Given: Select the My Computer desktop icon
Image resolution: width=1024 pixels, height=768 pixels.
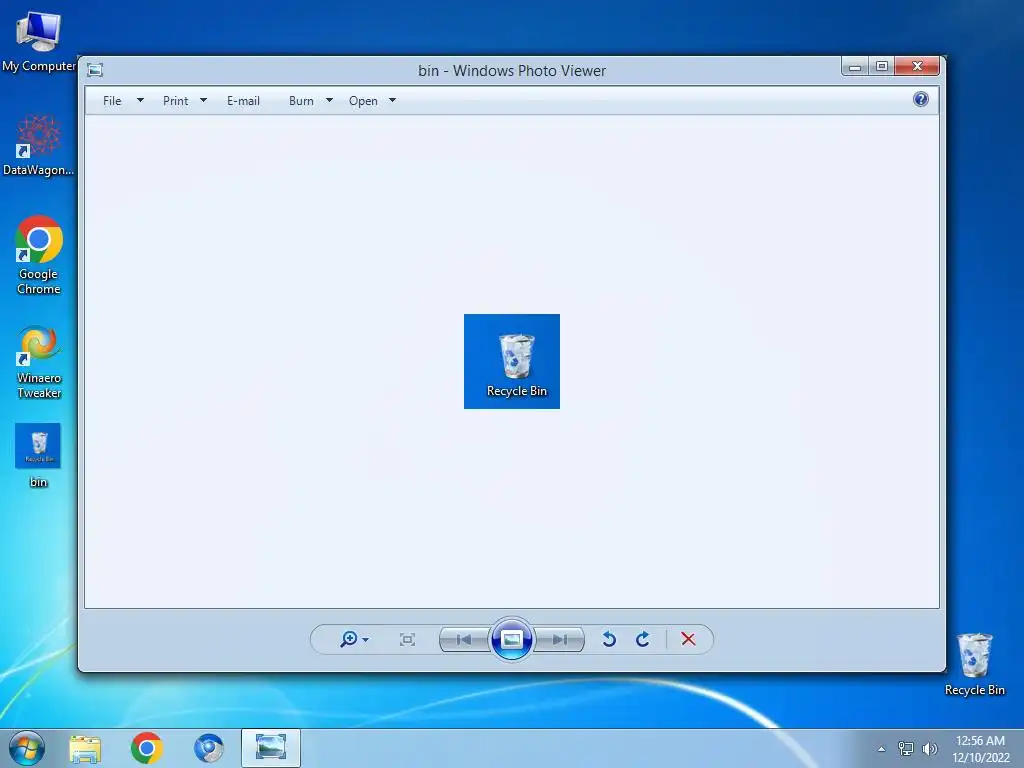Looking at the screenshot, I should [39, 40].
